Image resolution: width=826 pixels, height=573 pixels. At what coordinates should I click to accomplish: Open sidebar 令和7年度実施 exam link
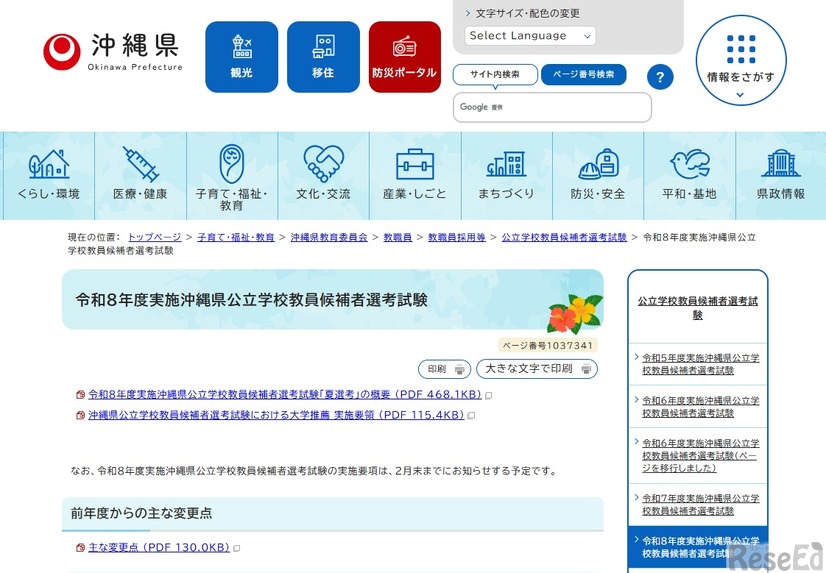pos(701,505)
